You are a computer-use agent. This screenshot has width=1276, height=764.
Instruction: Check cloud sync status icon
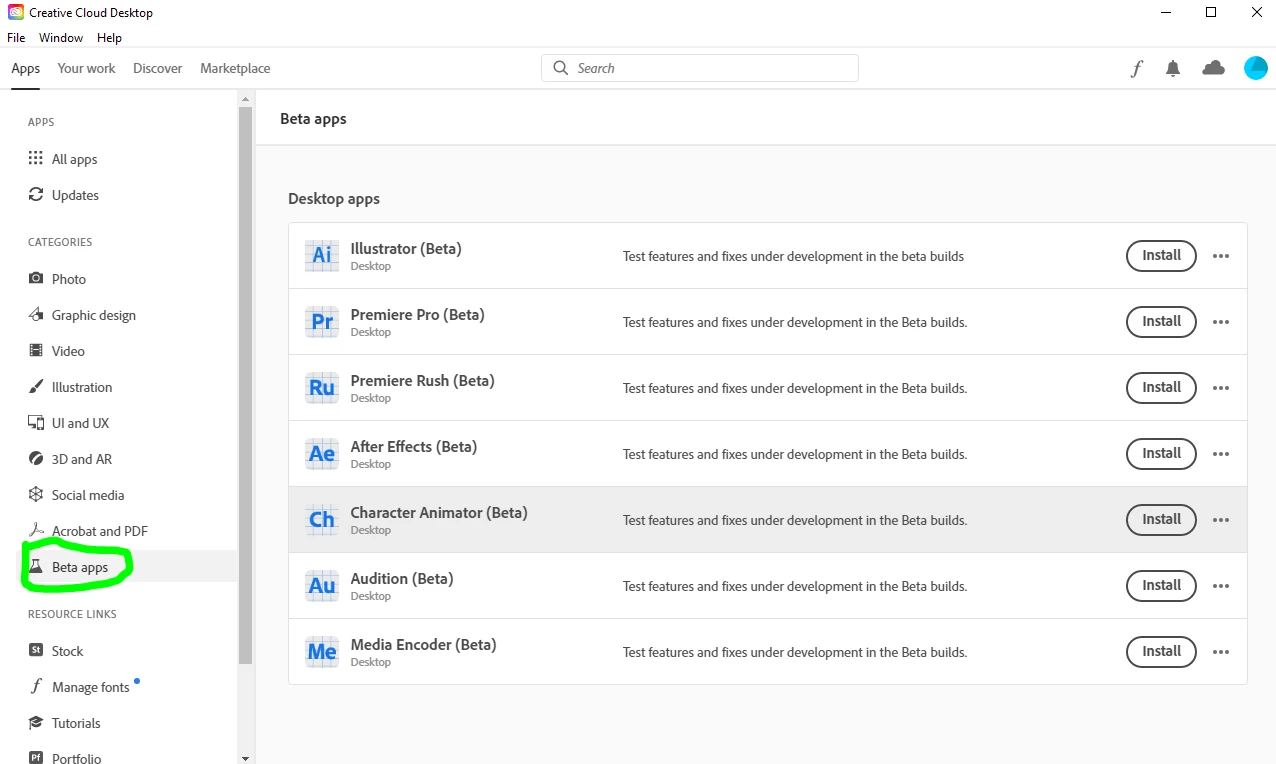(1213, 68)
